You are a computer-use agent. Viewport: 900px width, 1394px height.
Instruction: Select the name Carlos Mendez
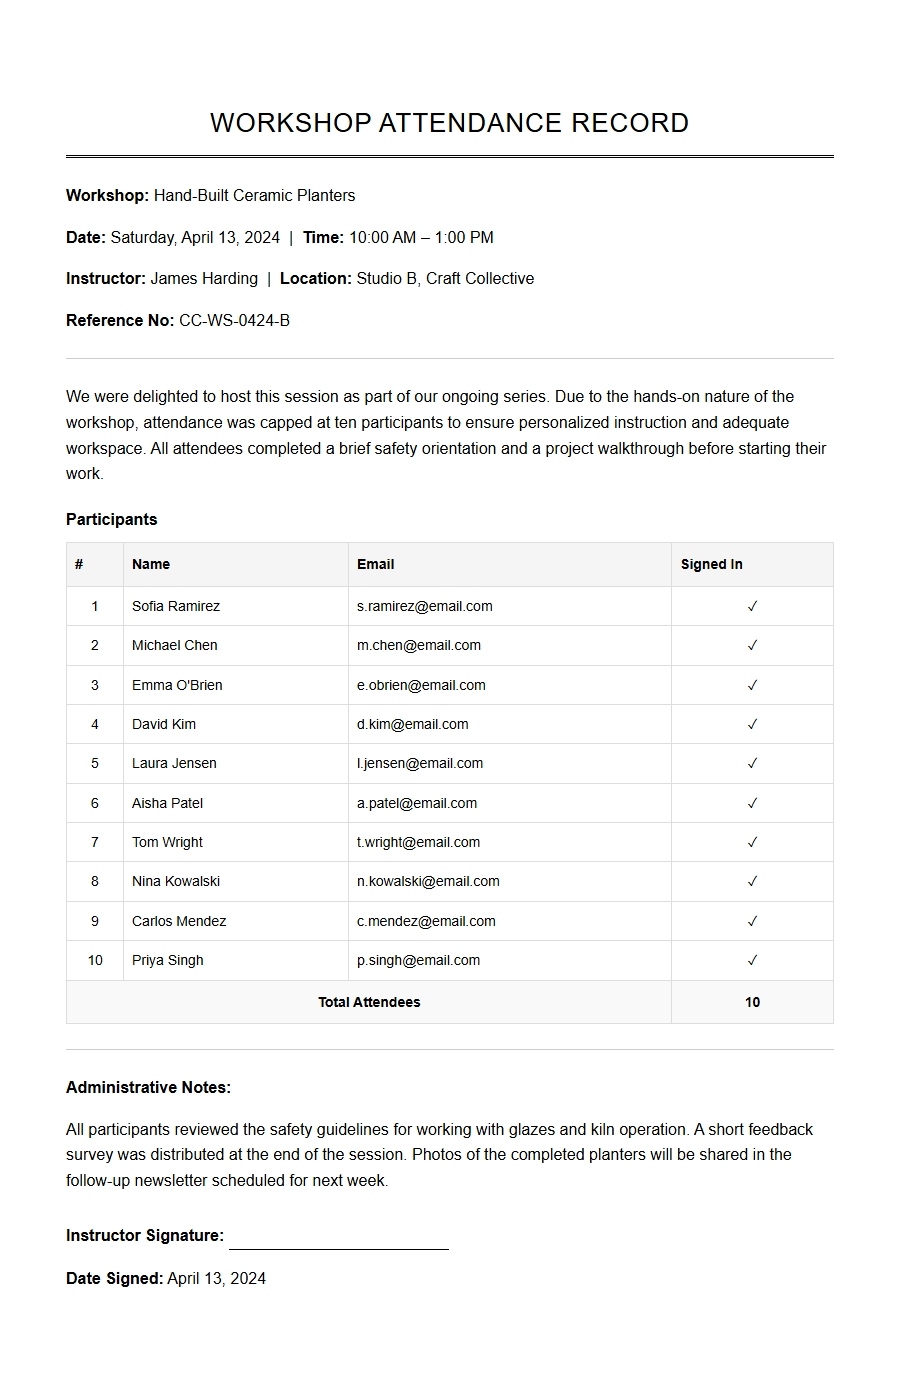(x=179, y=921)
